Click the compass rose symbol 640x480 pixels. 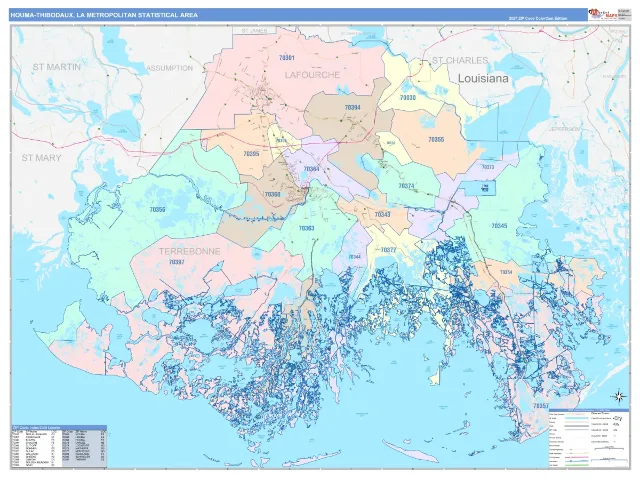[x=618, y=396]
